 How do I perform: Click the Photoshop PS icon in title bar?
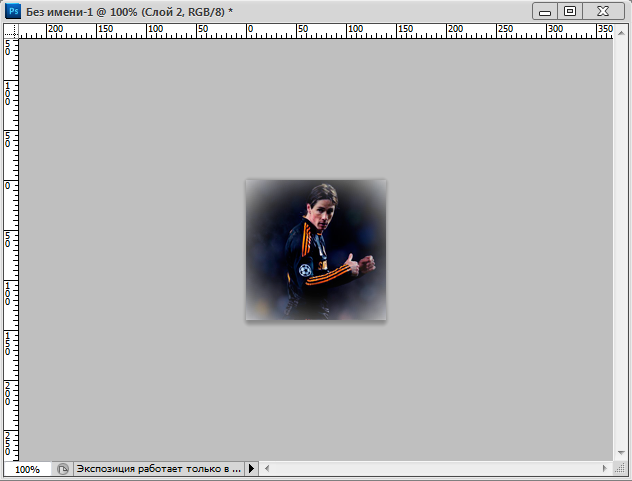(13, 10)
